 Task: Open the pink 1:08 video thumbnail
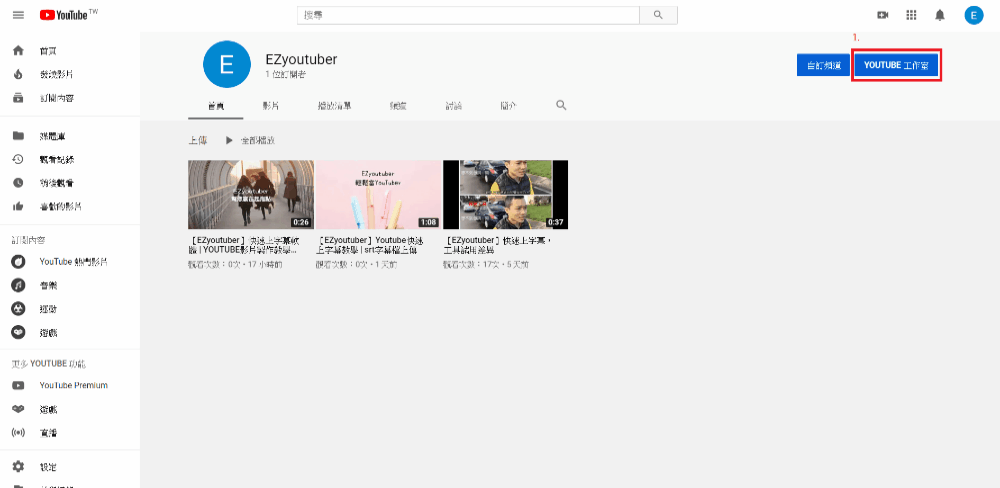point(378,195)
